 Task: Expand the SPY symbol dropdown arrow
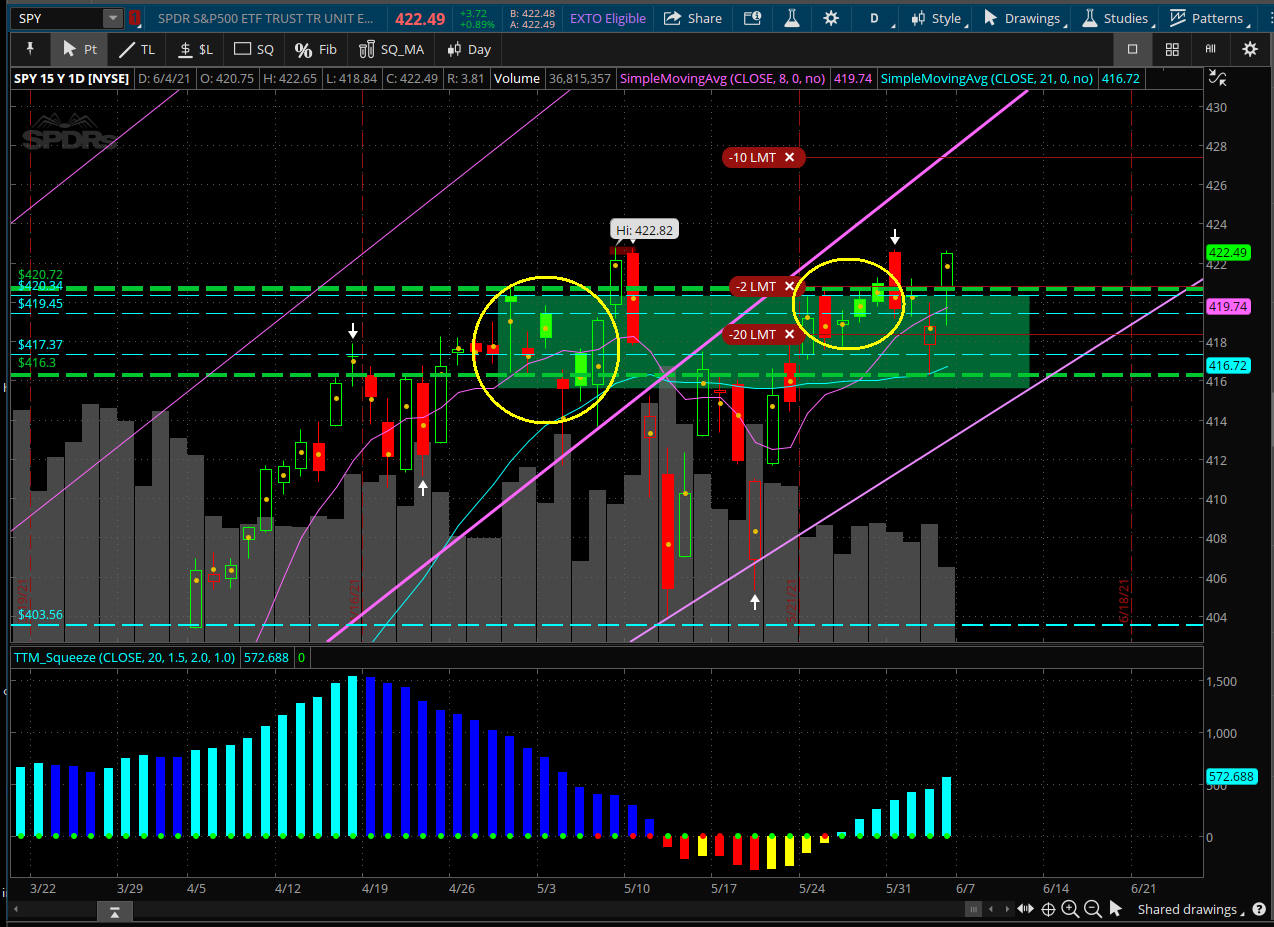tap(113, 18)
